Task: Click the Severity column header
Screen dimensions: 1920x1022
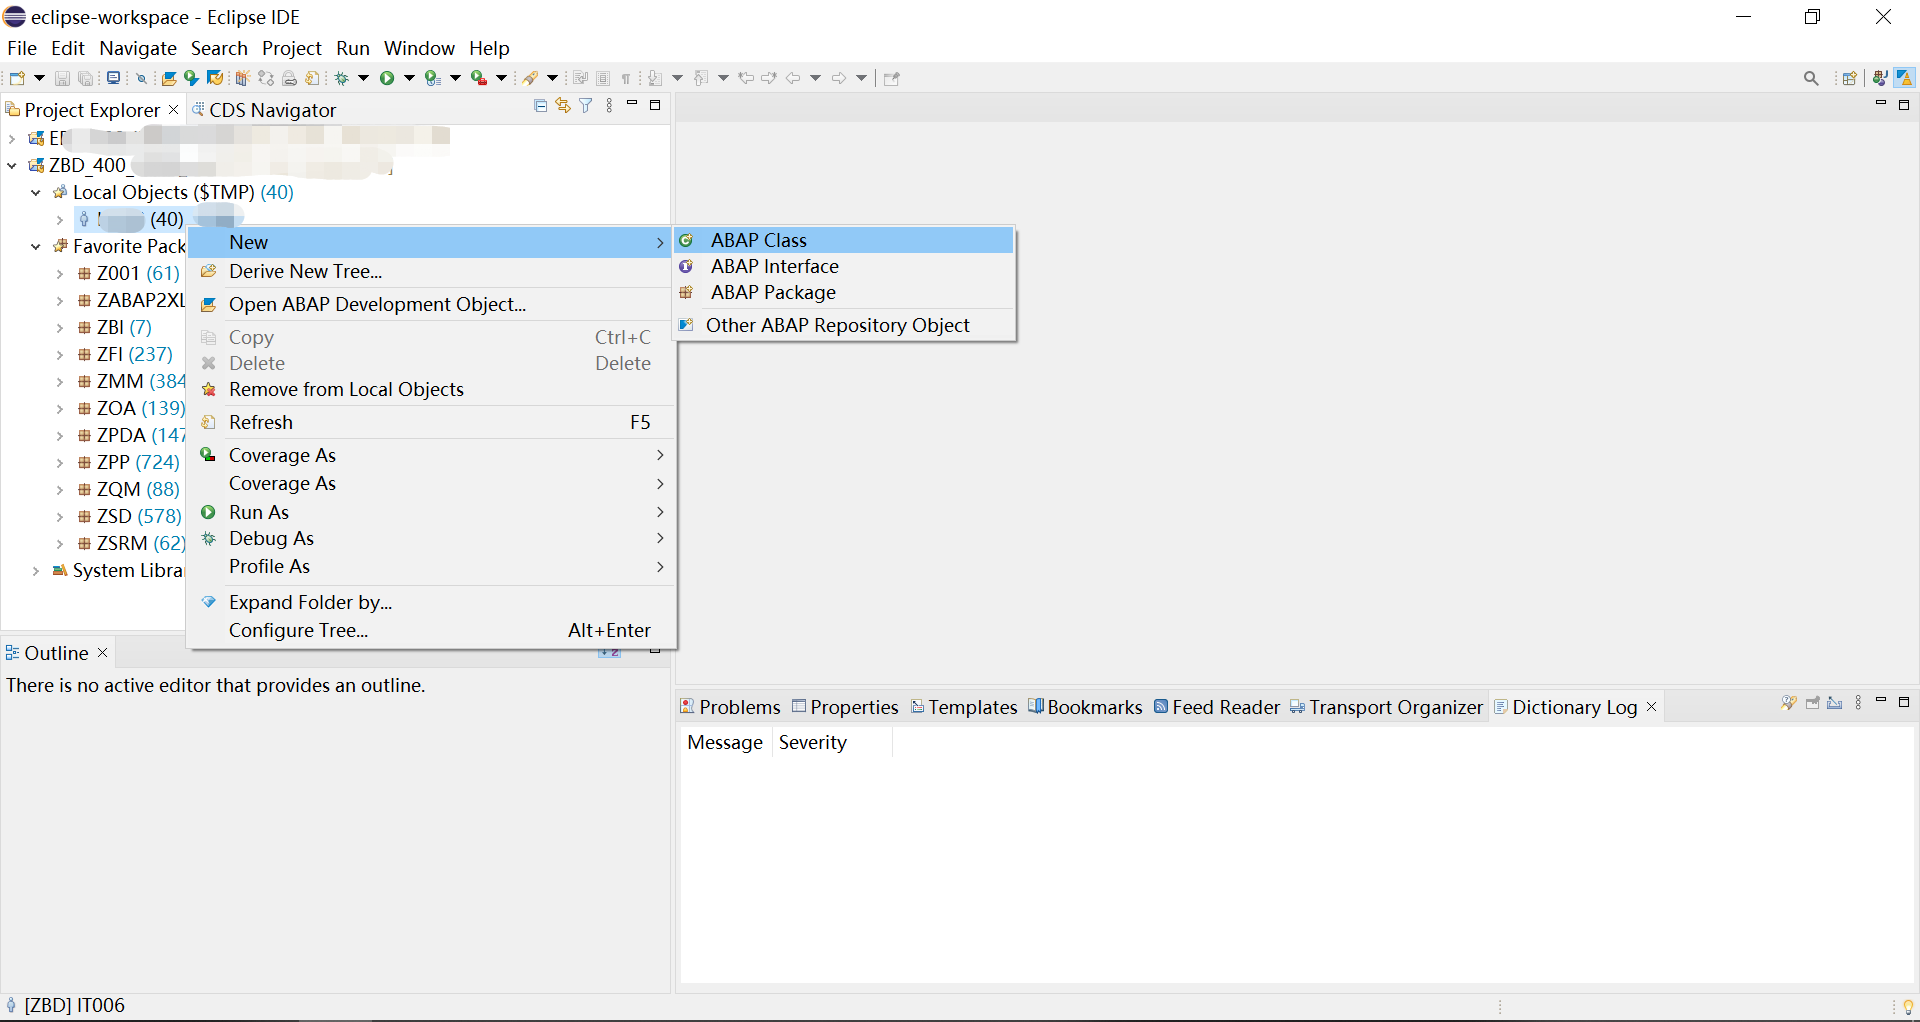Action: pos(813,742)
